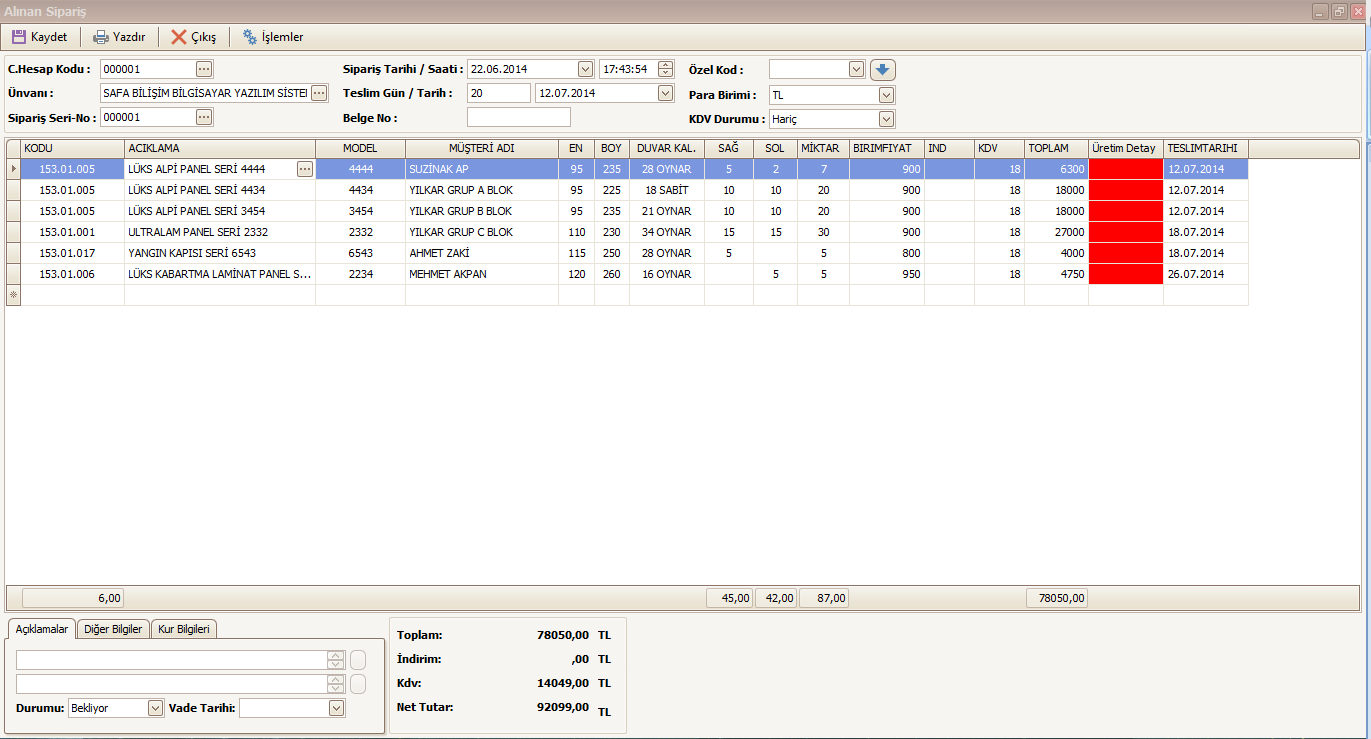The width and height of the screenshot is (1371, 739).
Task: Open lookup ellipsis next to Sipariş Seri-No
Action: pyautogui.click(x=204, y=117)
